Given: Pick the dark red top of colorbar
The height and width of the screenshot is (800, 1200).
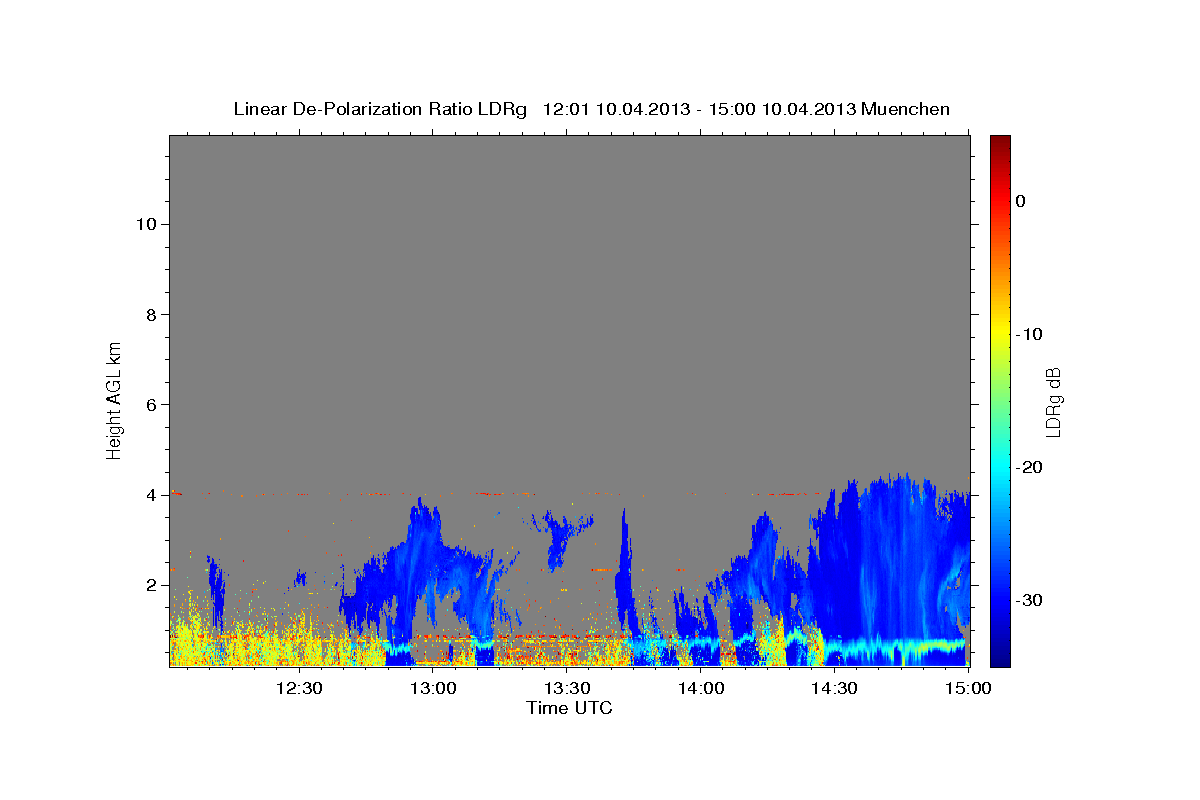Looking at the screenshot, I should tap(1000, 143).
